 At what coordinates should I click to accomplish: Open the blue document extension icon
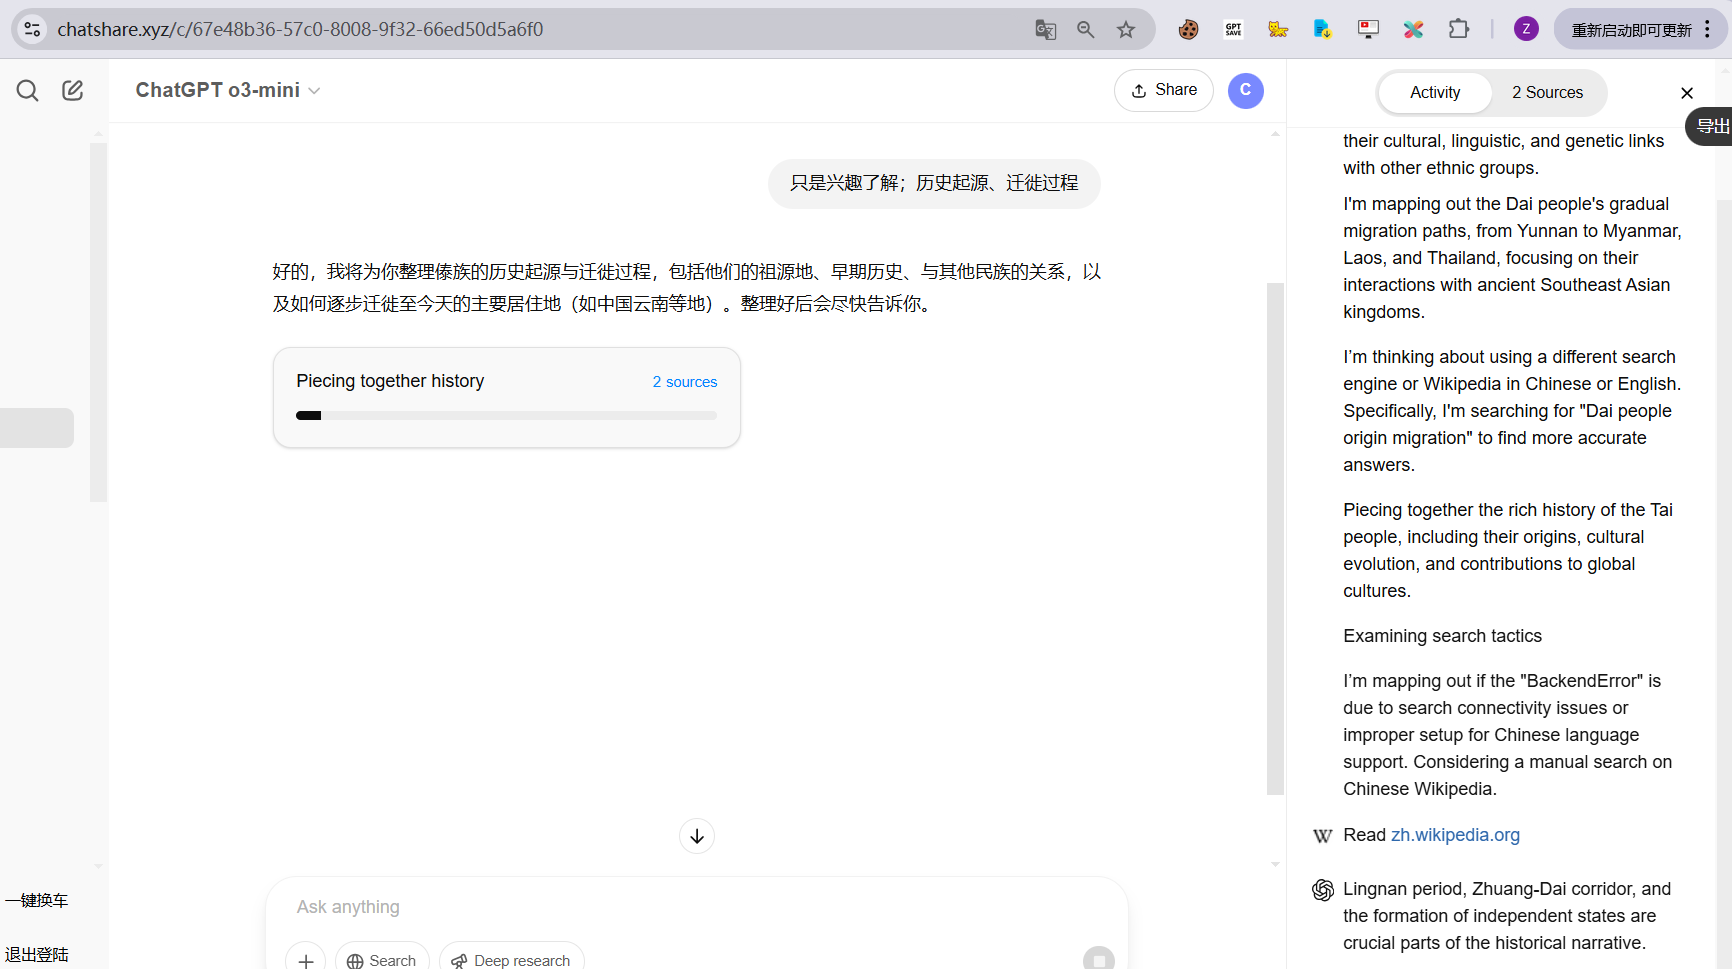[1323, 30]
